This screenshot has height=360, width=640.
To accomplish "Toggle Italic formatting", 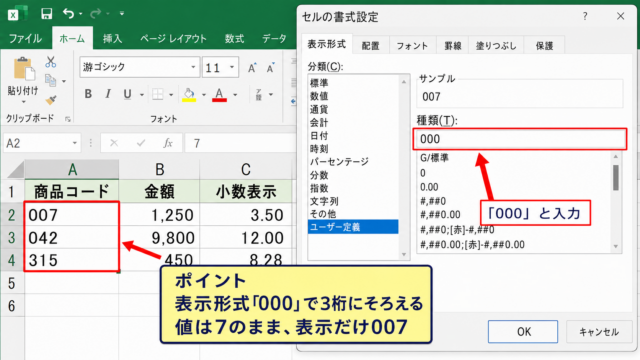I will click(108, 94).
